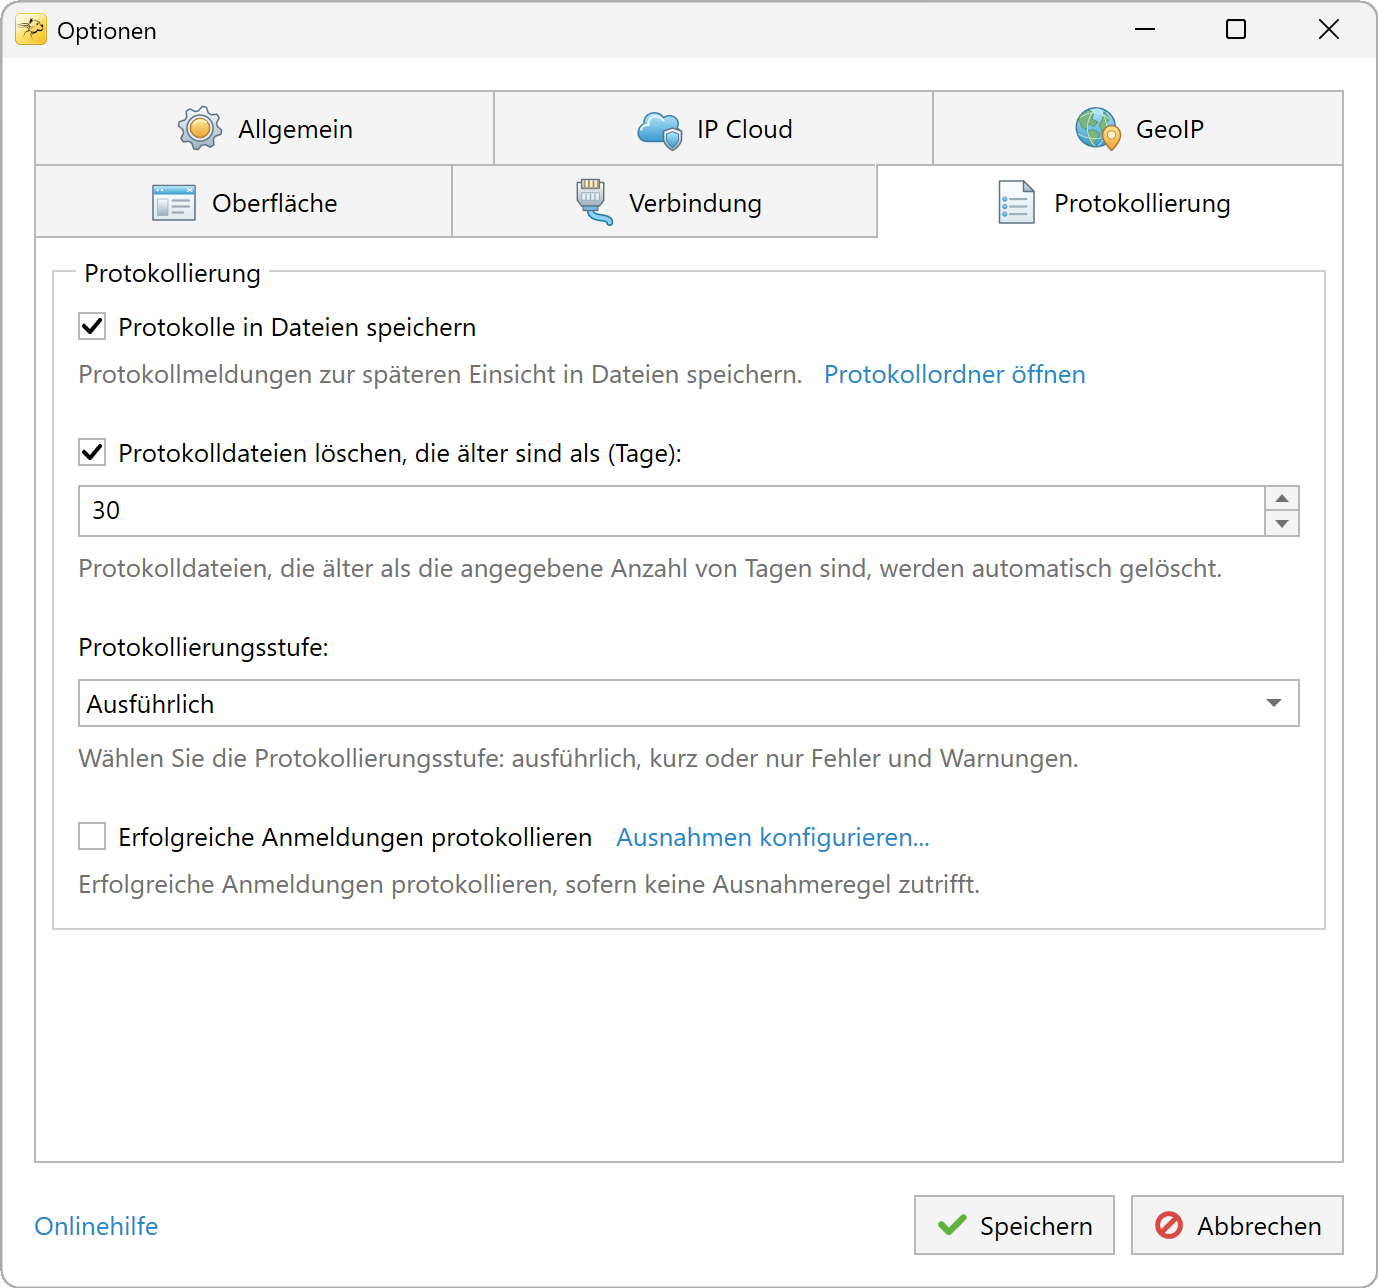Click the Speichern button
The image size is (1378, 1288).
click(1014, 1225)
